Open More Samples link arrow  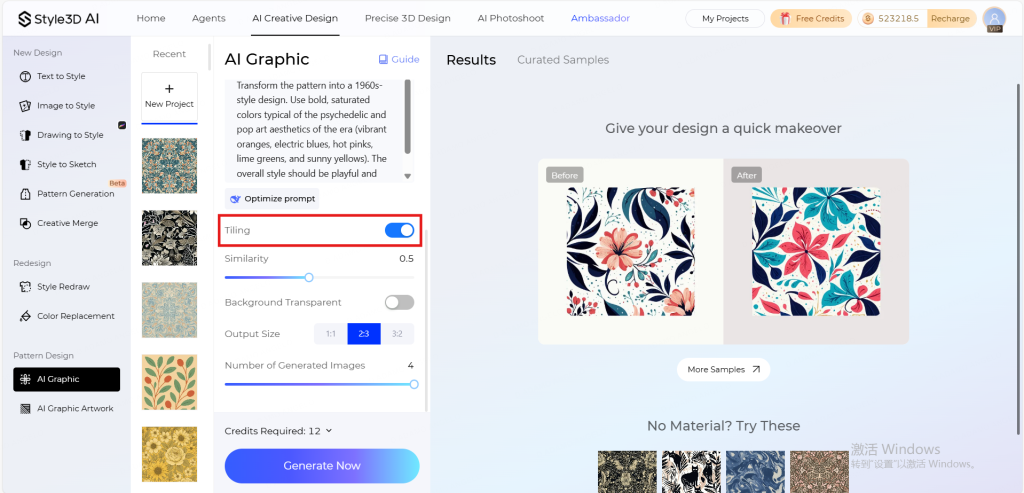tap(756, 370)
